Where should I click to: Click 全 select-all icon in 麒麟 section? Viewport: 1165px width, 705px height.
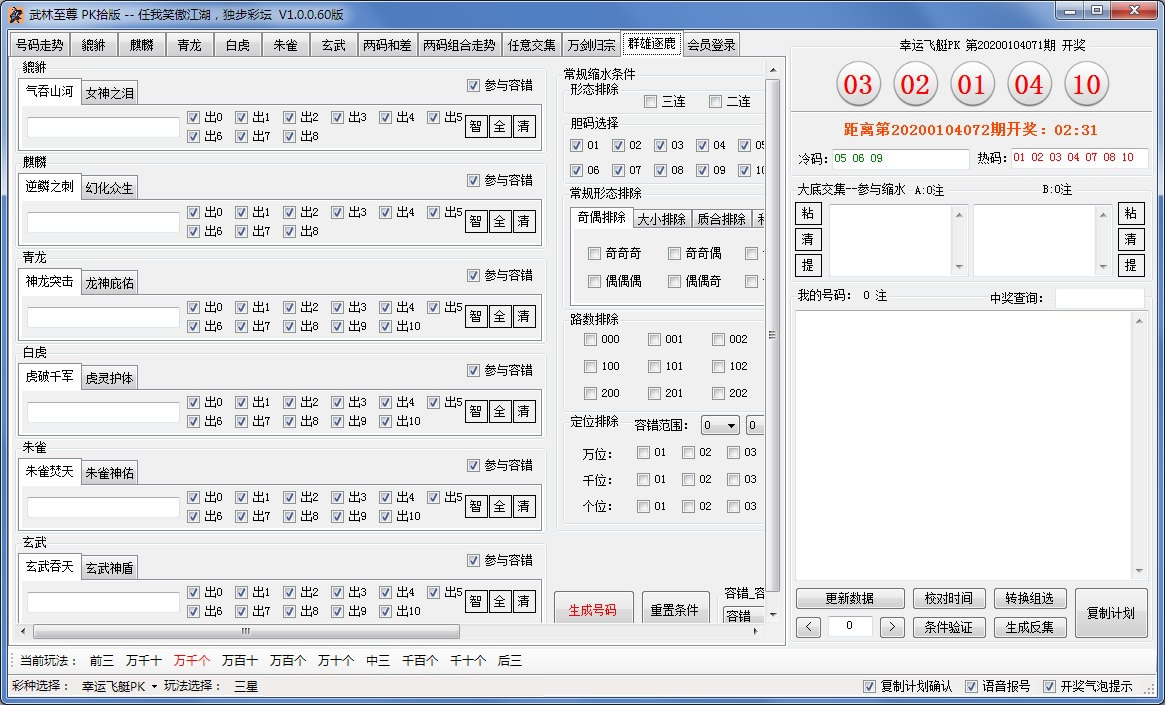(500, 220)
